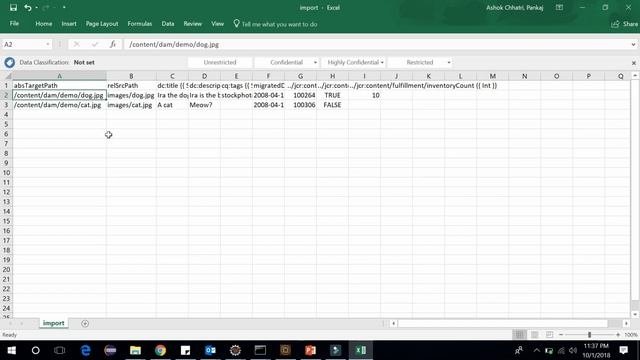Click the Ribbon Display Options icon
The height and width of the screenshot is (360, 640).
[x=560, y=7]
